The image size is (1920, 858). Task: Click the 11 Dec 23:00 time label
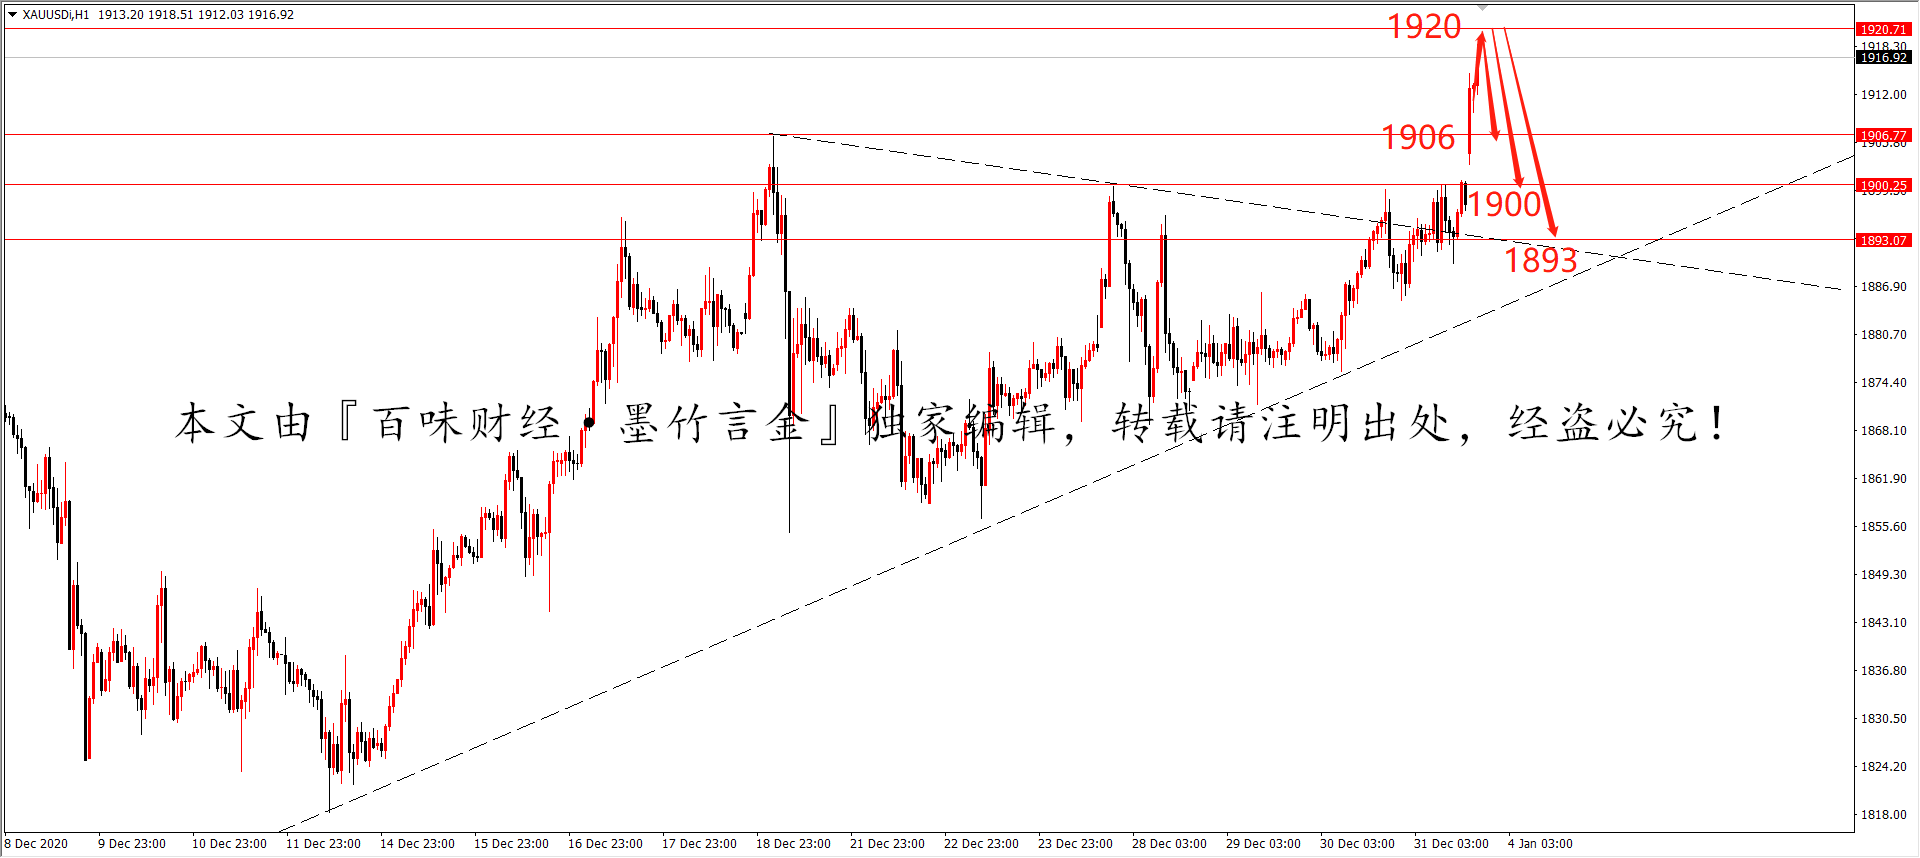click(x=323, y=844)
